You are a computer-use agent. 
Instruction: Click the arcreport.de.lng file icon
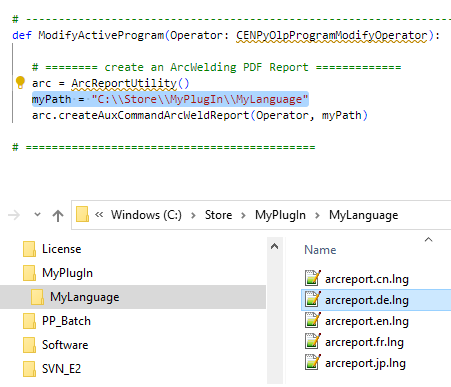[x=313, y=299]
